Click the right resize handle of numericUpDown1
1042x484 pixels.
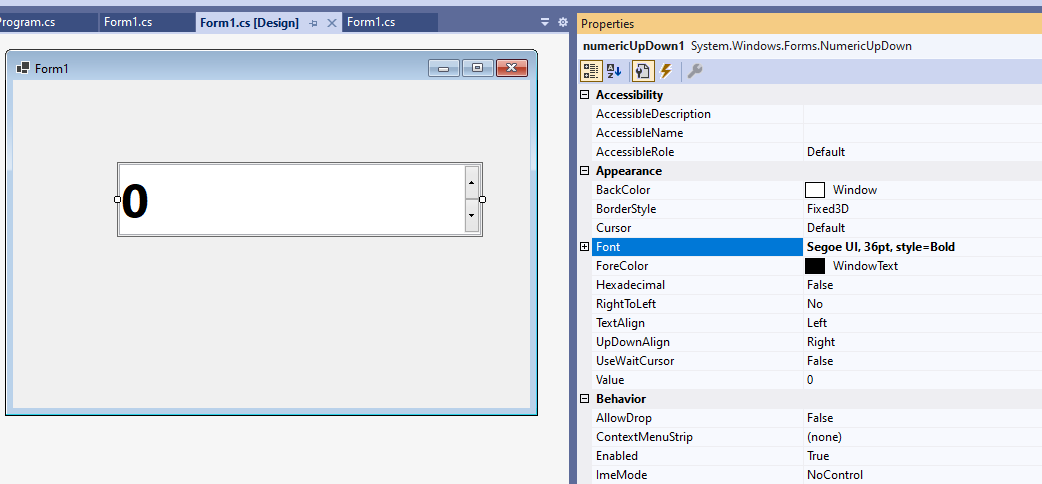482,199
